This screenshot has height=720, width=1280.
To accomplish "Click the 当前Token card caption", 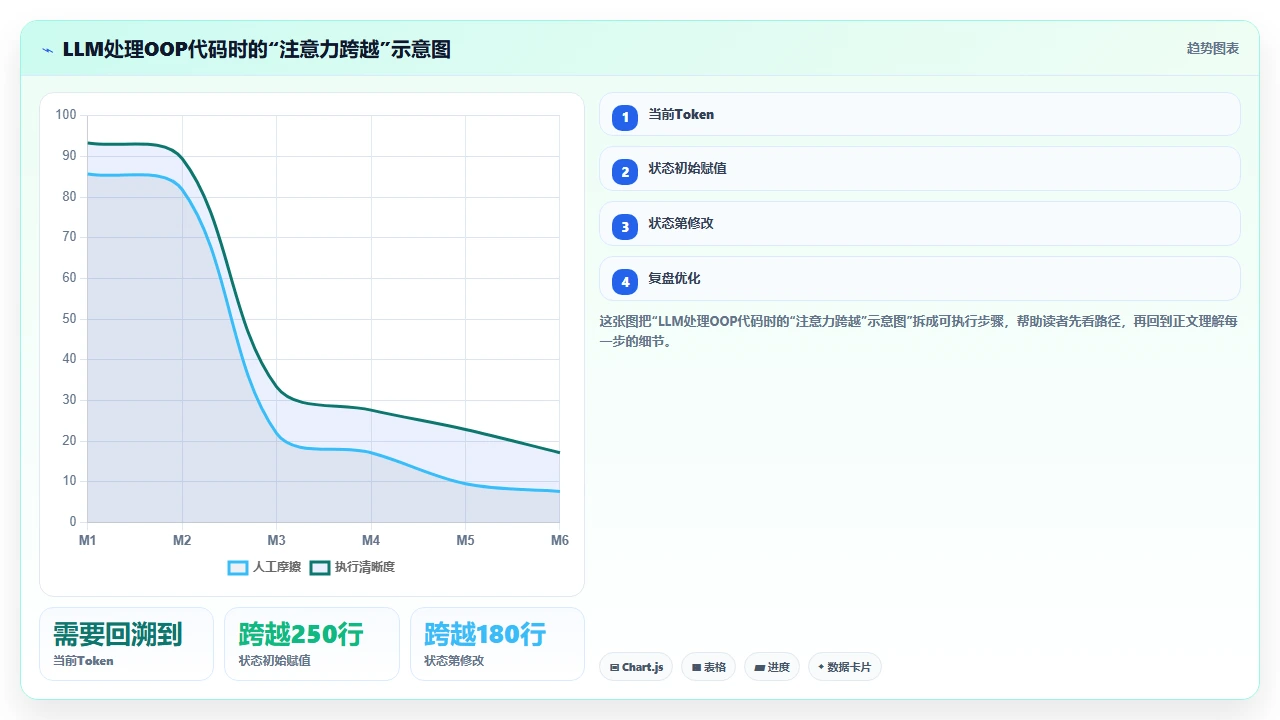I will coord(83,661).
